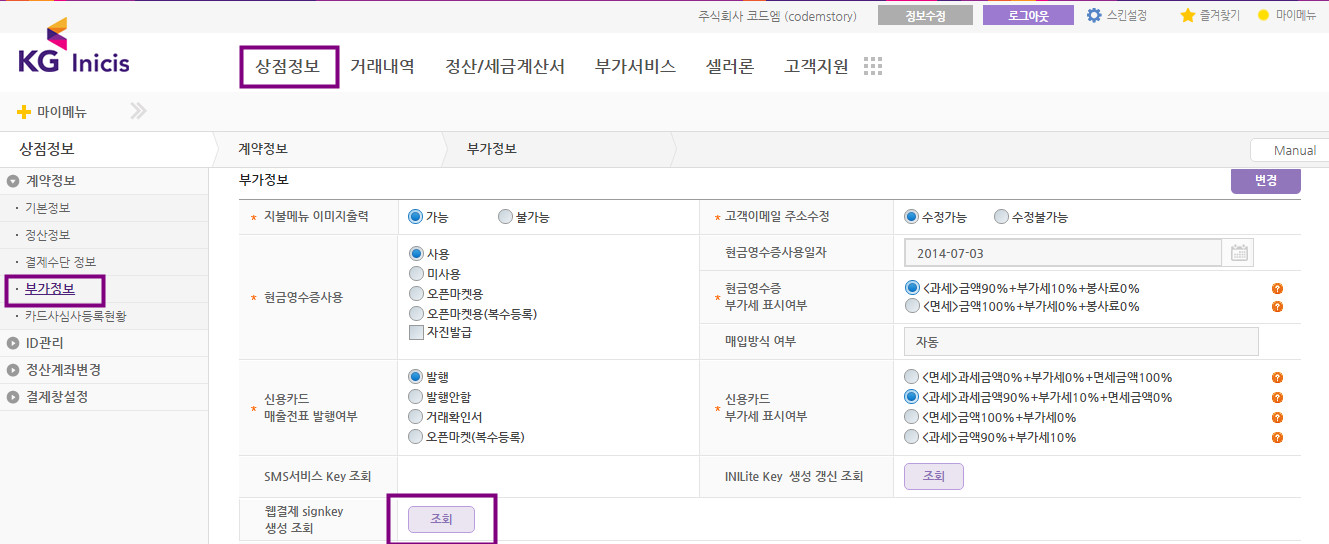Image resolution: width=1329 pixels, height=544 pixels.
Task: Select 가능 for 지불메뉴 이미지출력
Action: [x=416, y=217]
